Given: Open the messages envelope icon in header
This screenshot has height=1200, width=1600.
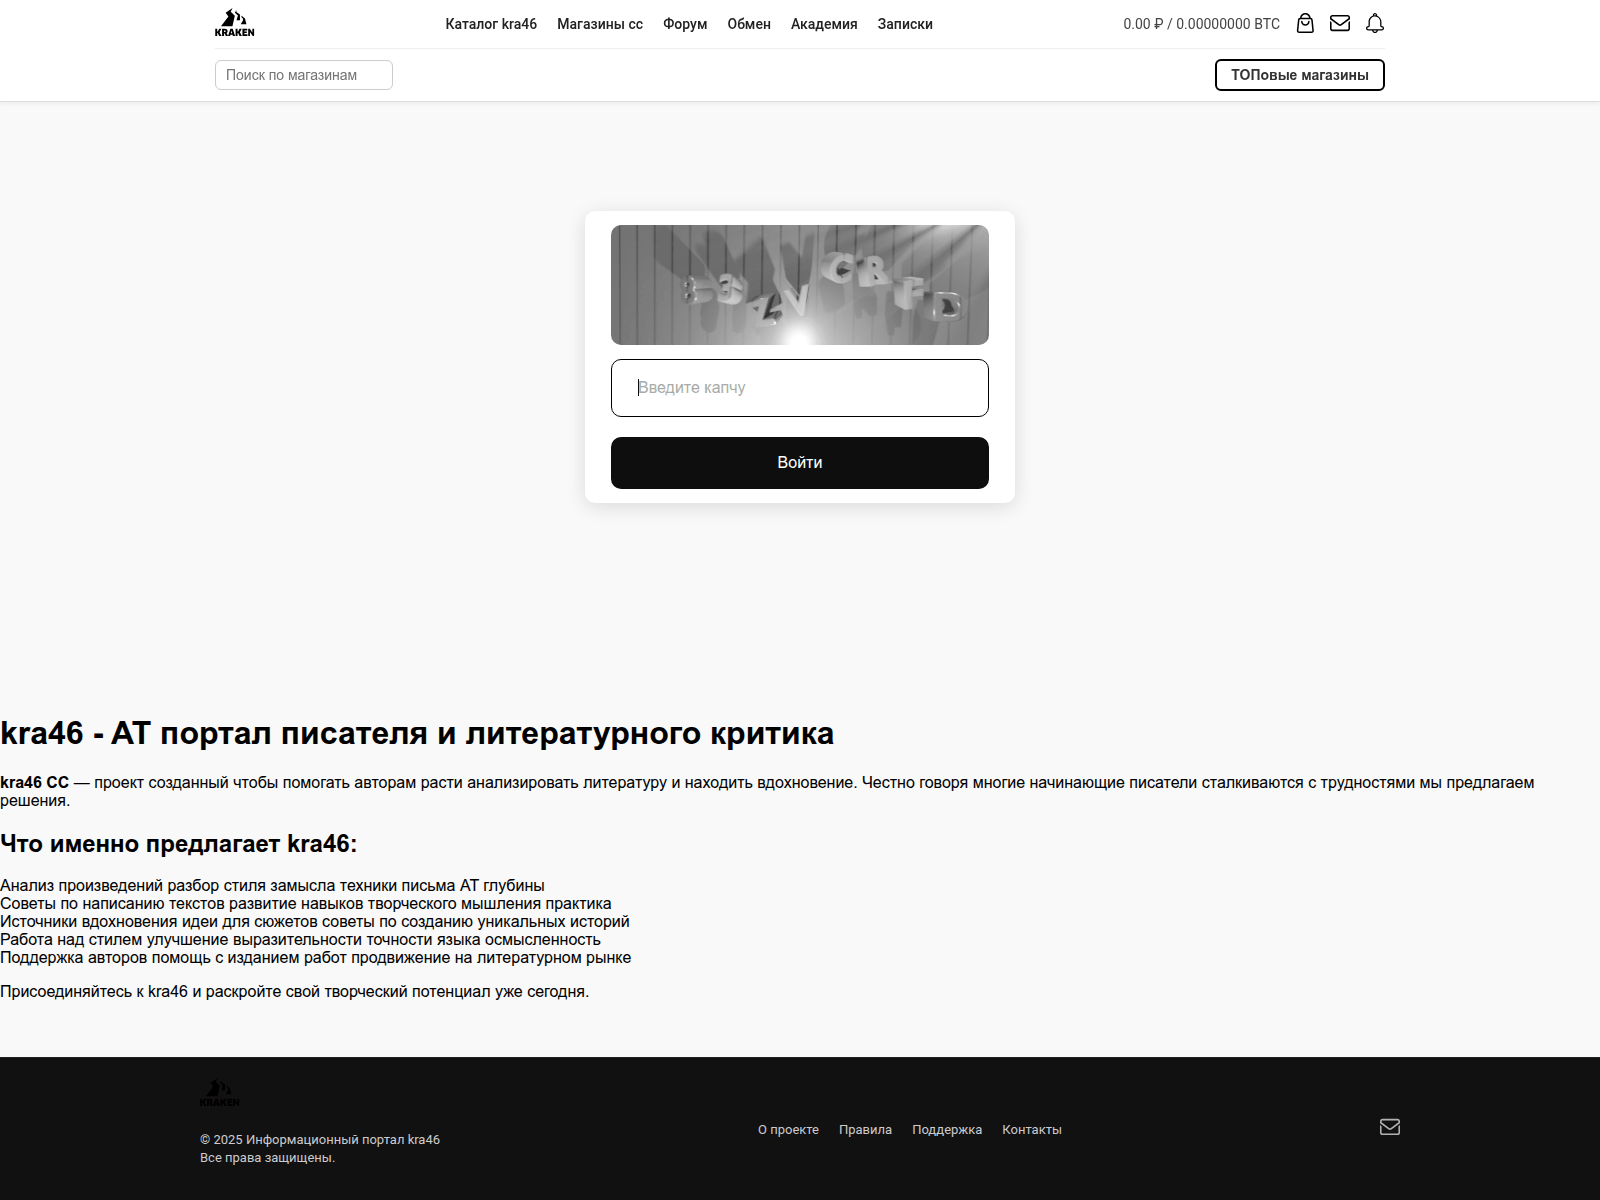Looking at the screenshot, I should click(x=1340, y=23).
